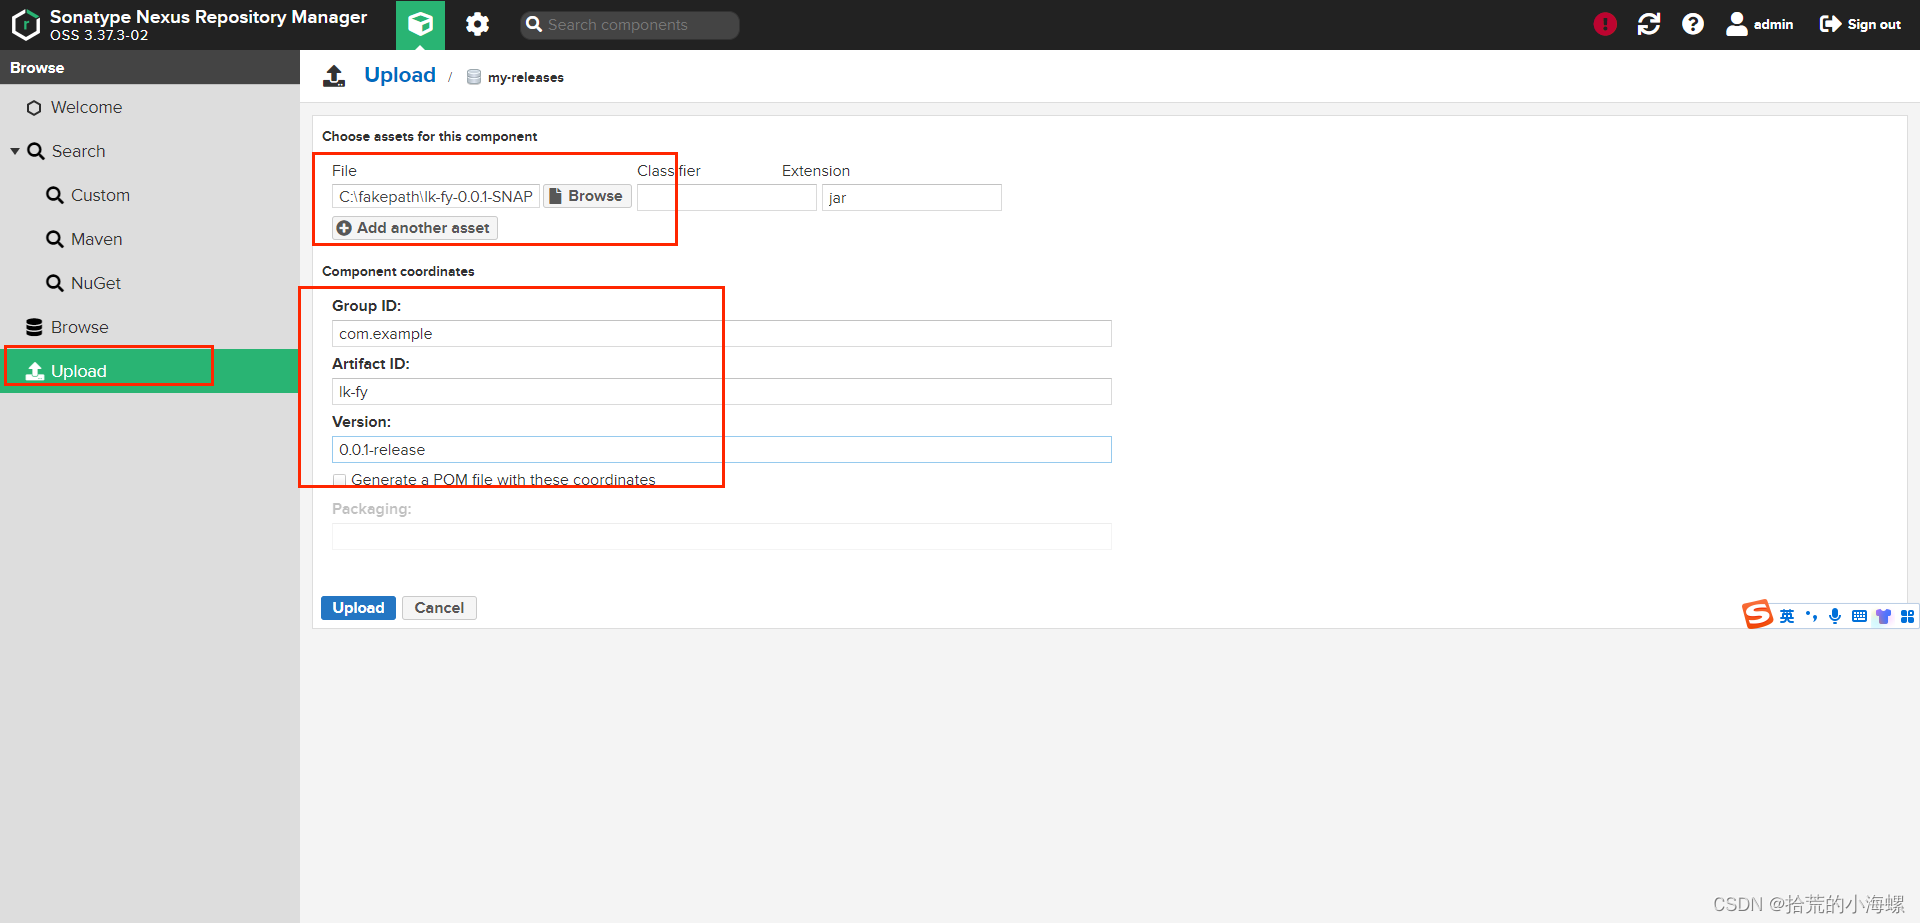Click the Artifact ID field
This screenshot has height=923, width=1920.
(x=722, y=391)
